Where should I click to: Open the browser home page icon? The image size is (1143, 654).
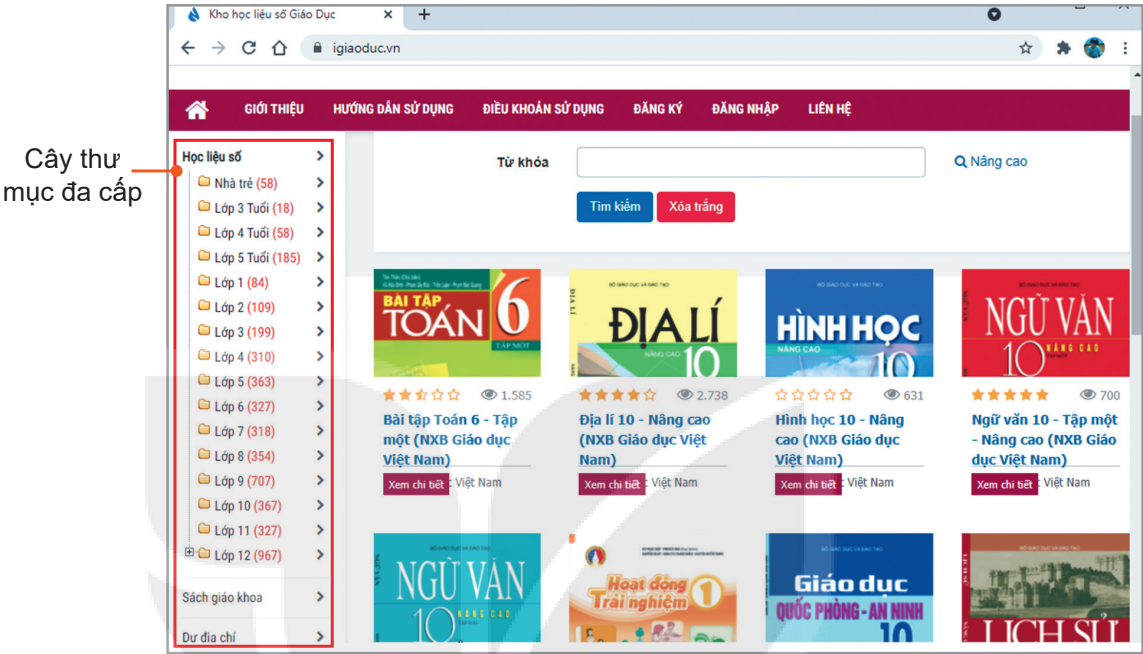[x=279, y=48]
